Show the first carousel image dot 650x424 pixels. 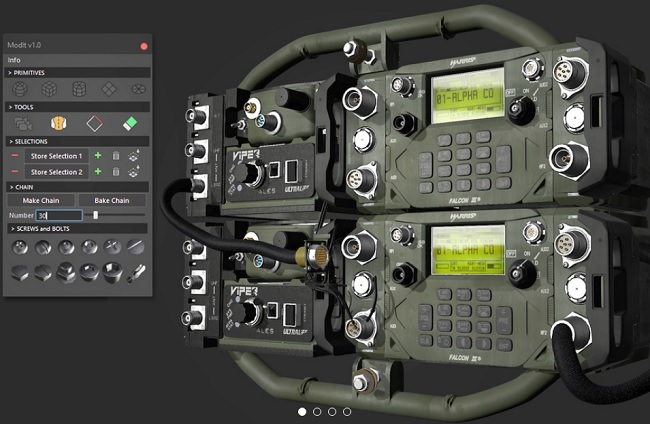(302, 412)
